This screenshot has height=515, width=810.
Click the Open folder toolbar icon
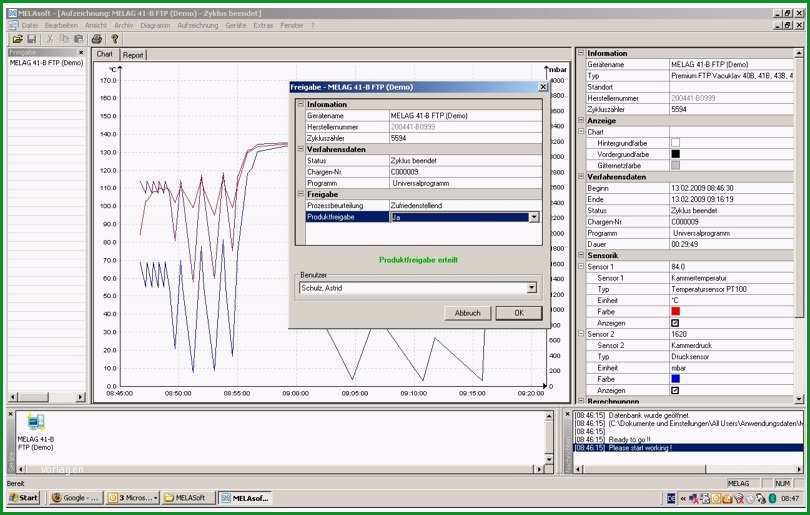[x=18, y=39]
